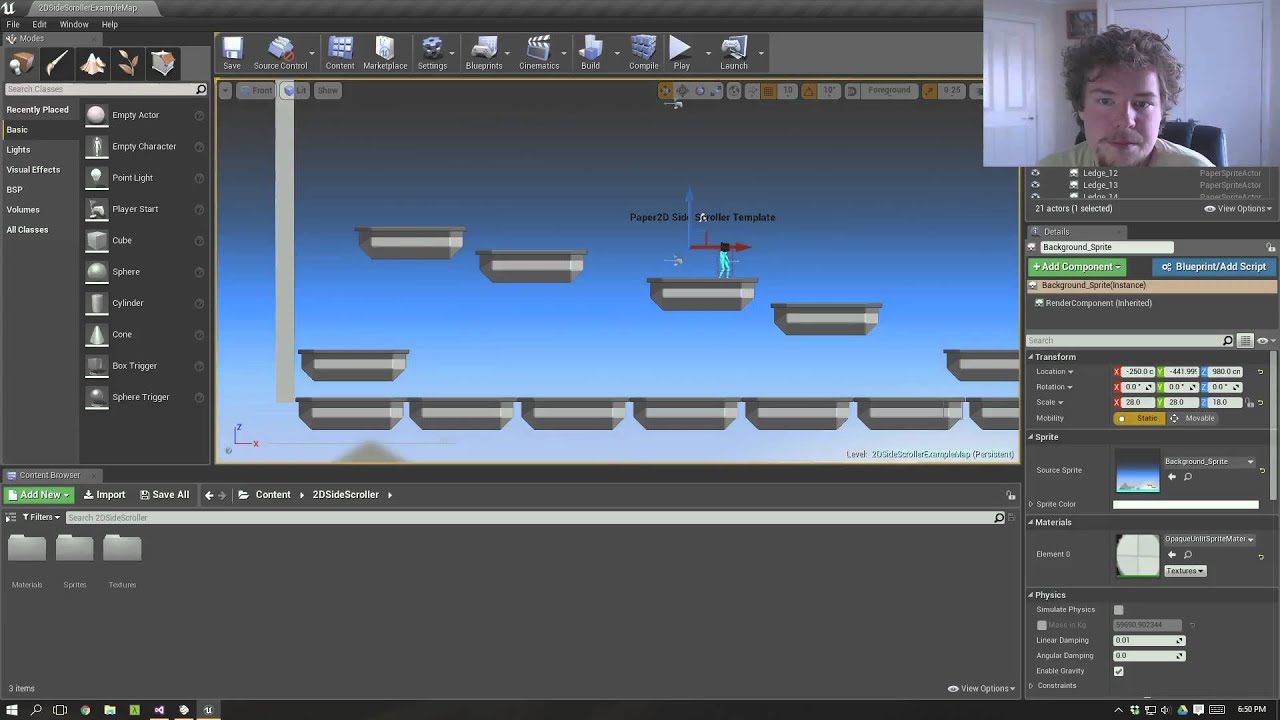The image size is (1280, 720).
Task: Select the Cone primitive item
Action: (145, 334)
